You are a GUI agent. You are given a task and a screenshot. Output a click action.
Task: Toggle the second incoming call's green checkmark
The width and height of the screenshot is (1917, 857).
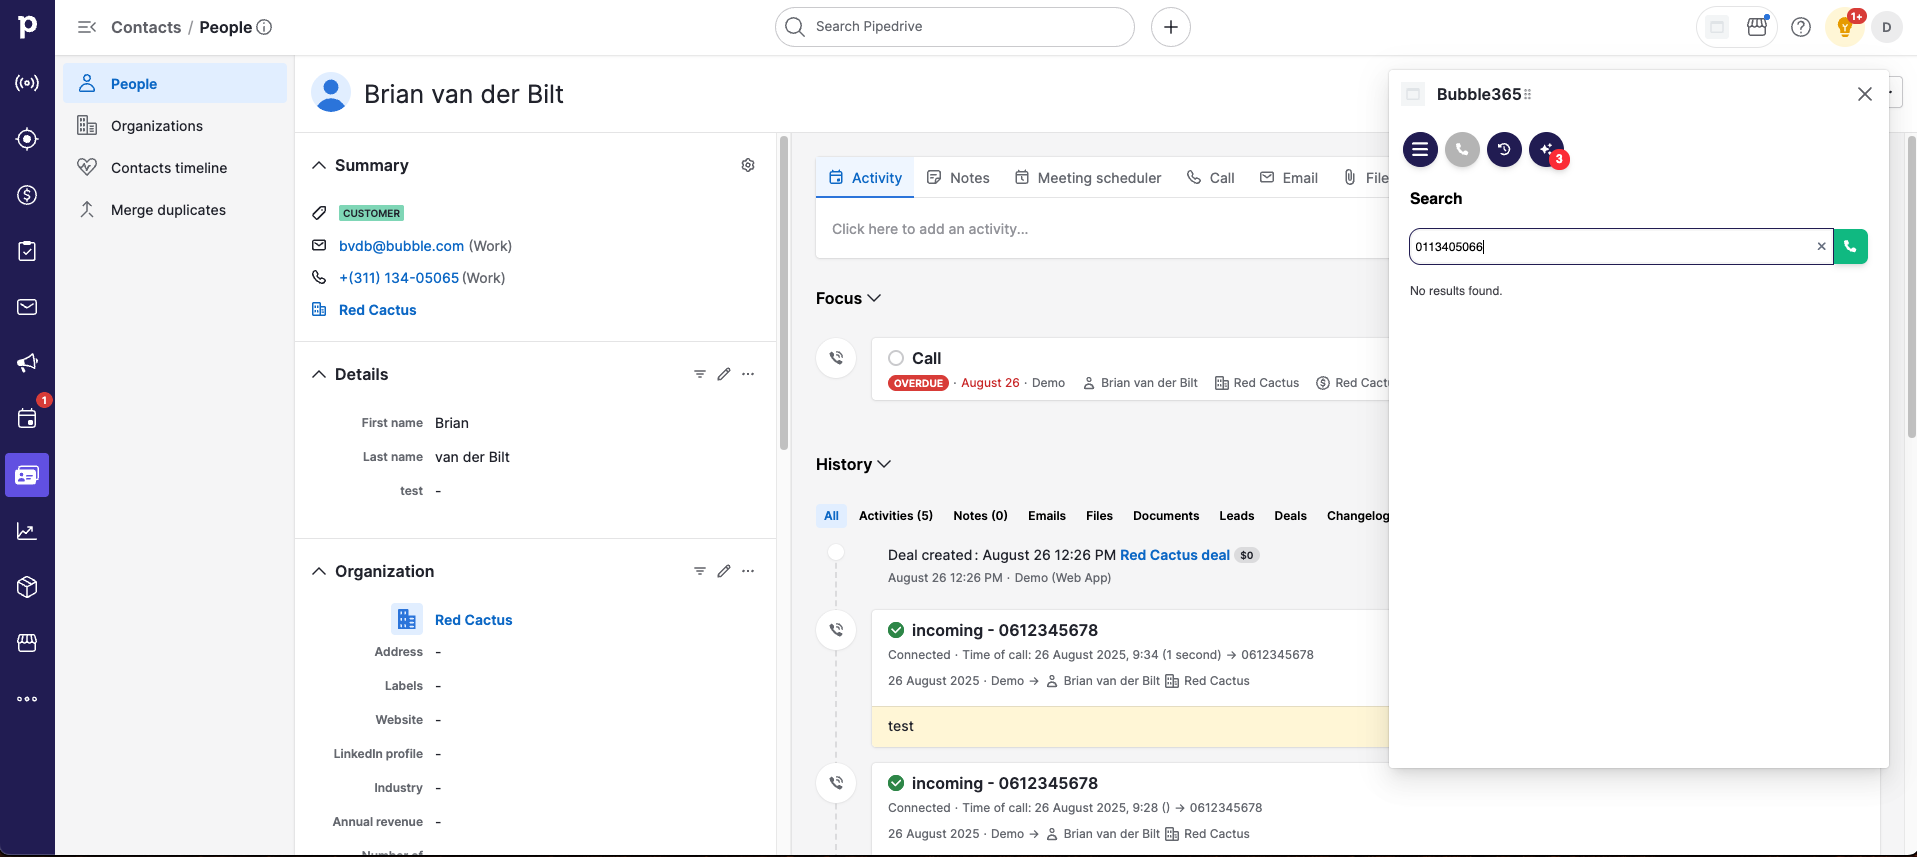pos(896,783)
